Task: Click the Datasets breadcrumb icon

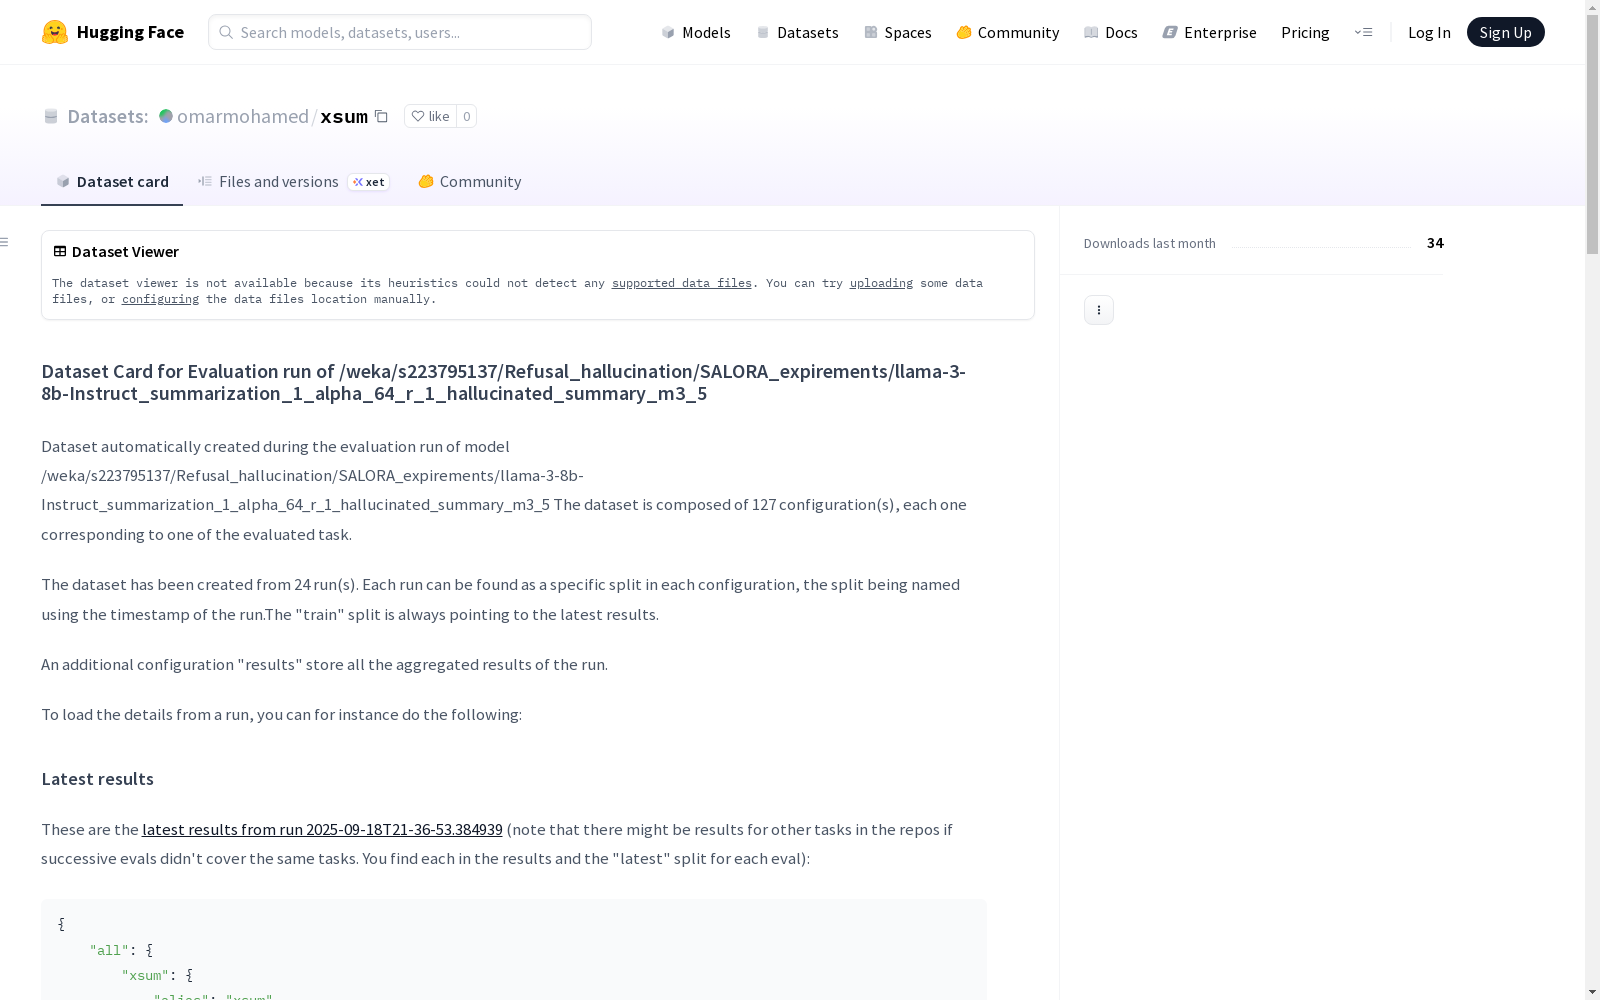Action: (51, 117)
